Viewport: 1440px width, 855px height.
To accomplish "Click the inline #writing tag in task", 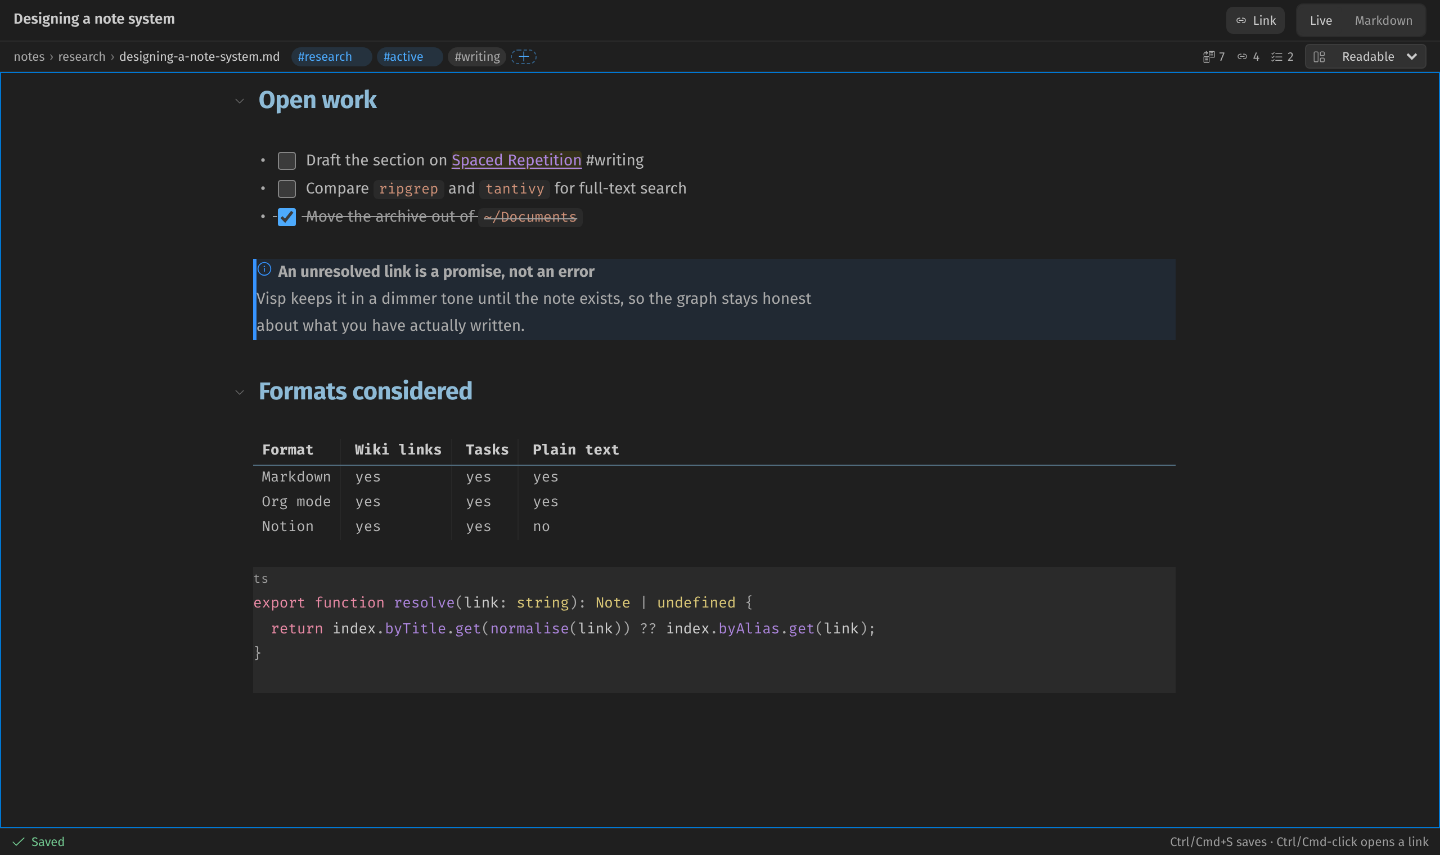I will coord(615,160).
